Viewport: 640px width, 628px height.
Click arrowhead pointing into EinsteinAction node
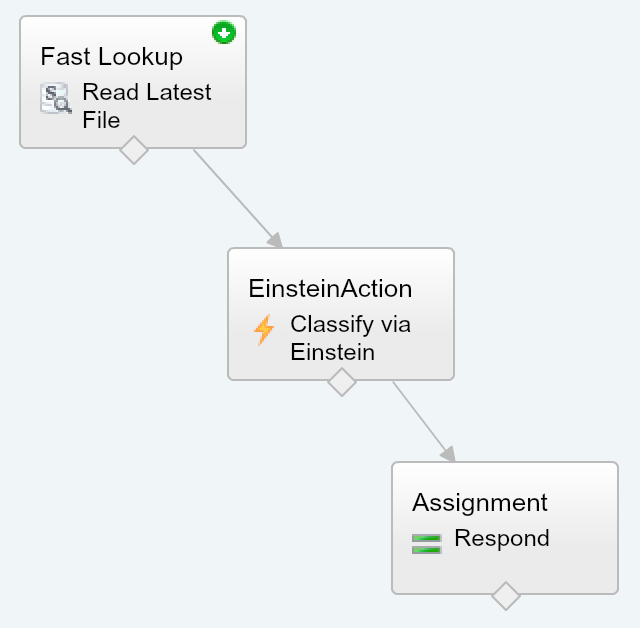click(x=276, y=240)
